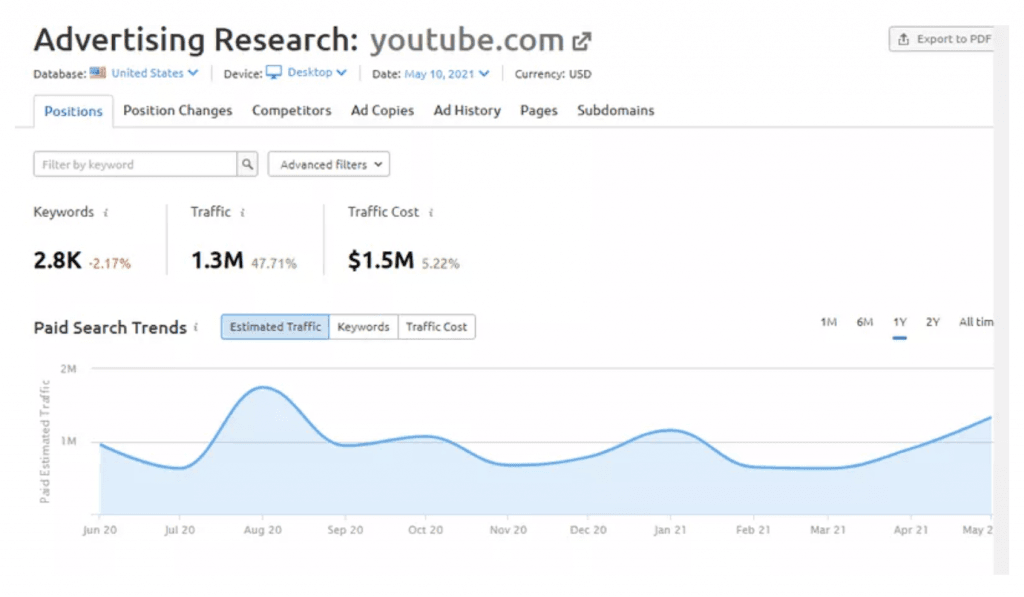Set chart range to 6M
This screenshot has height=597, width=1024.
[865, 322]
